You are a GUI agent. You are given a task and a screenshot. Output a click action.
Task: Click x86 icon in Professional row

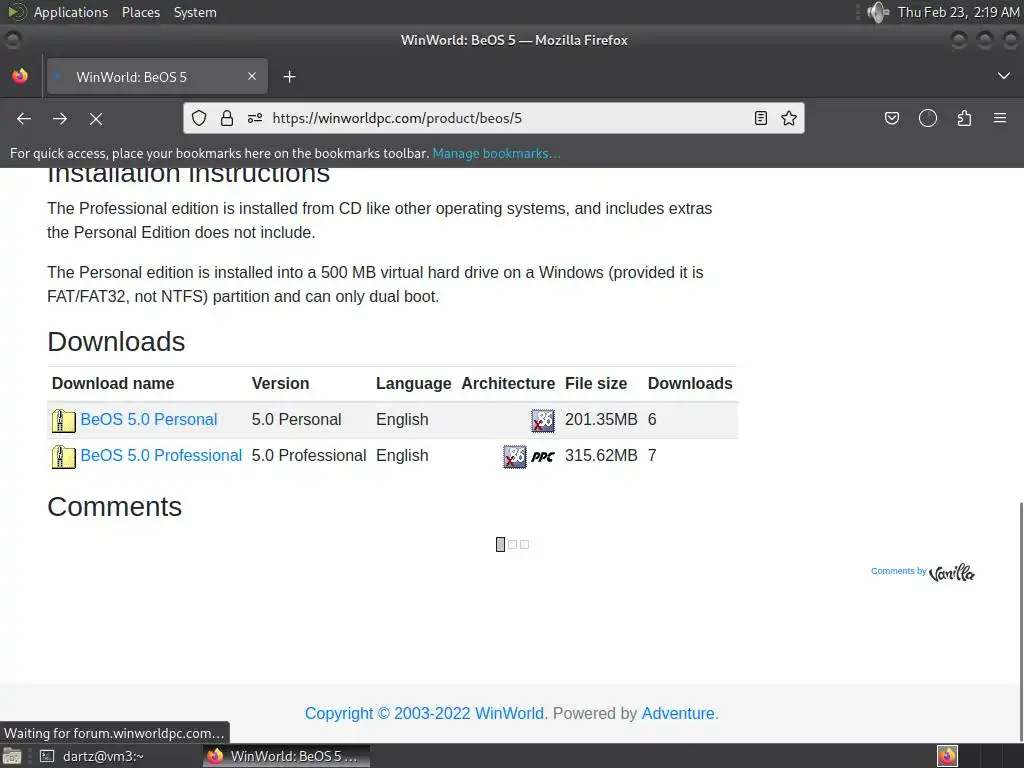(515, 456)
